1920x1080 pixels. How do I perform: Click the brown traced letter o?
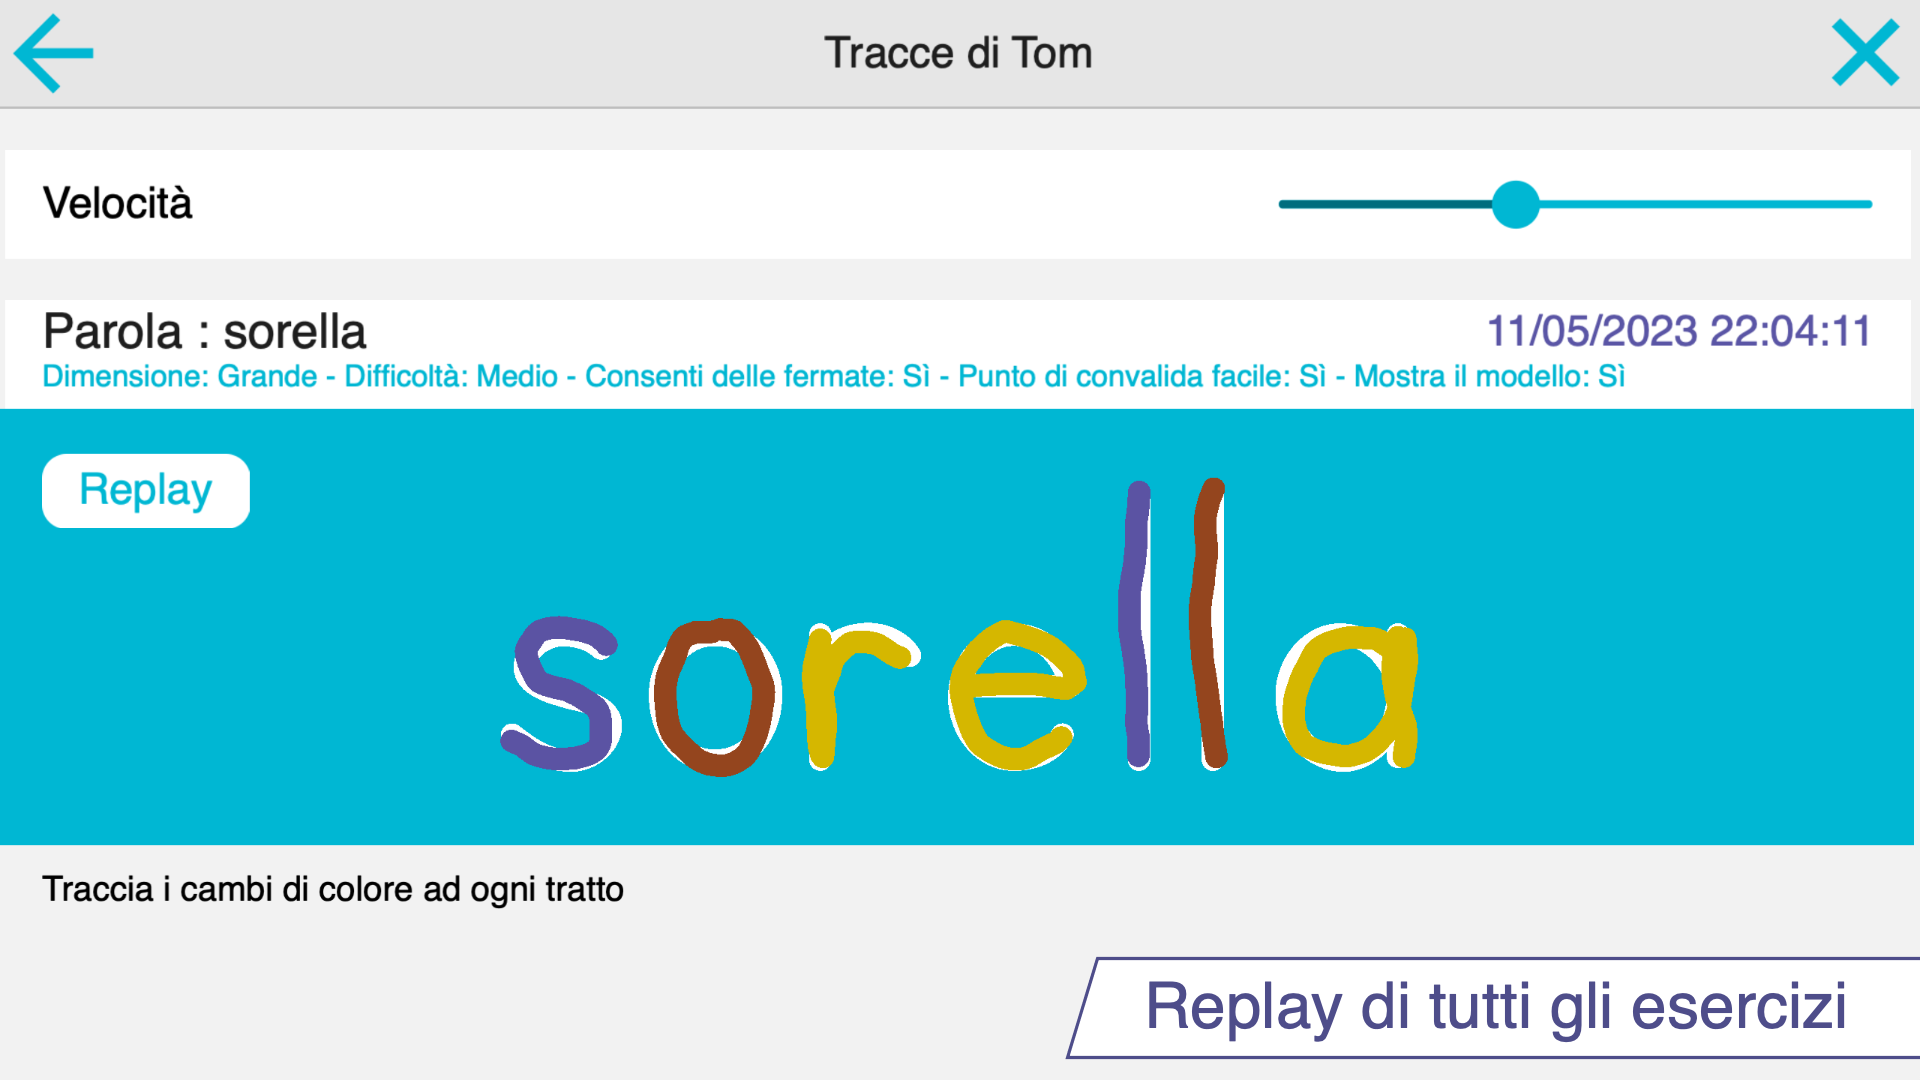tap(716, 697)
